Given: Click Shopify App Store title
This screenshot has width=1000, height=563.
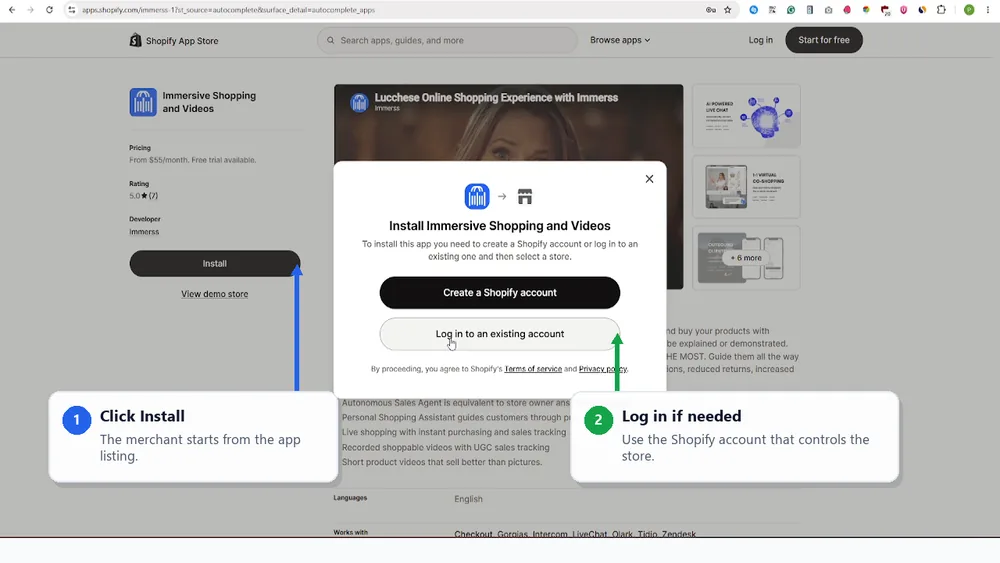Looking at the screenshot, I should [182, 41].
